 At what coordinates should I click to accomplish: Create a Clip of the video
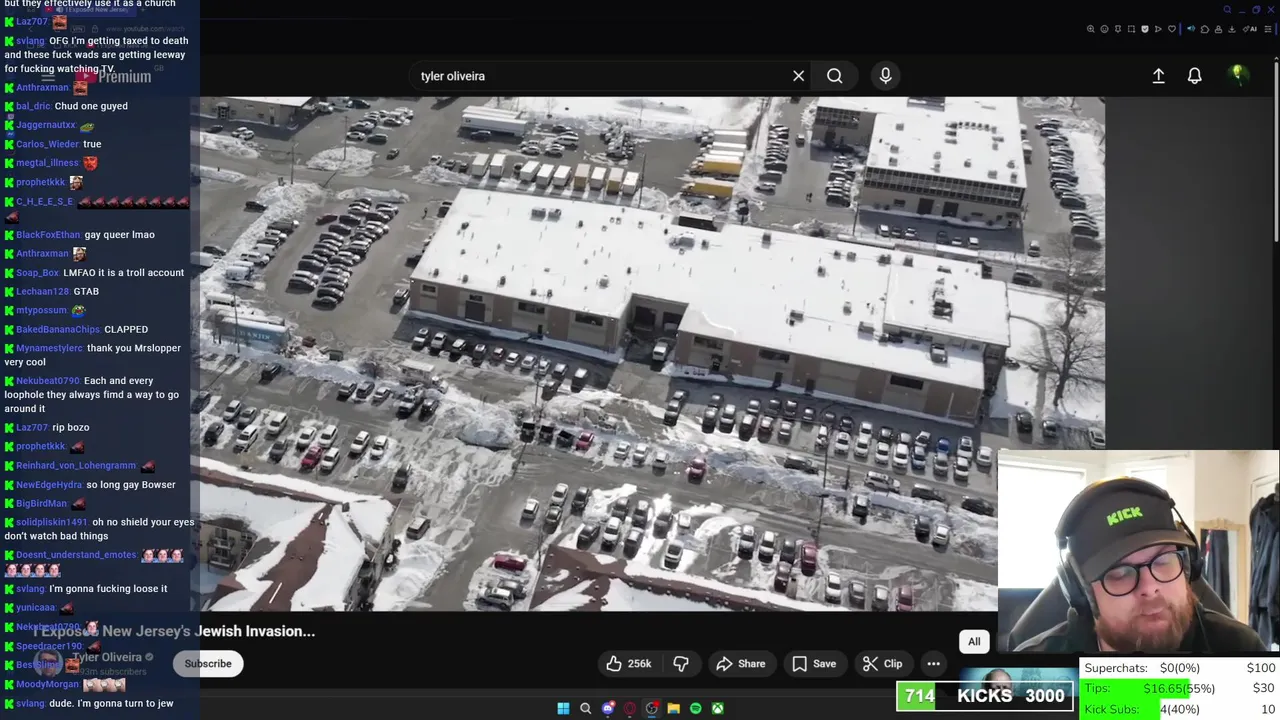click(883, 663)
